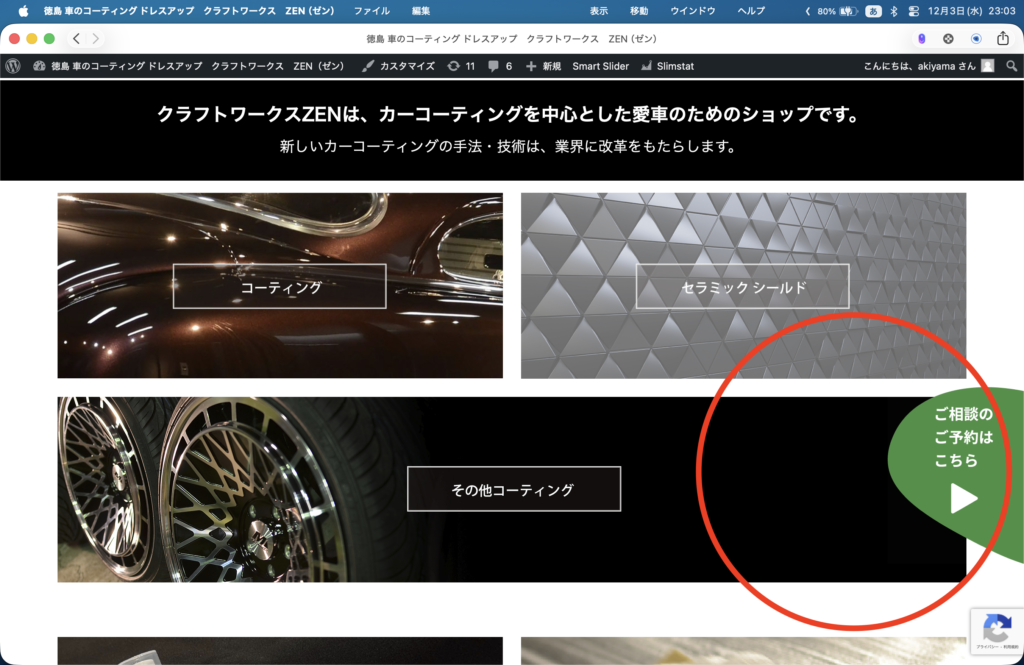This screenshot has width=1024, height=665.
Task: Open the ヘルプ menu in menu bar
Action: [x=750, y=11]
